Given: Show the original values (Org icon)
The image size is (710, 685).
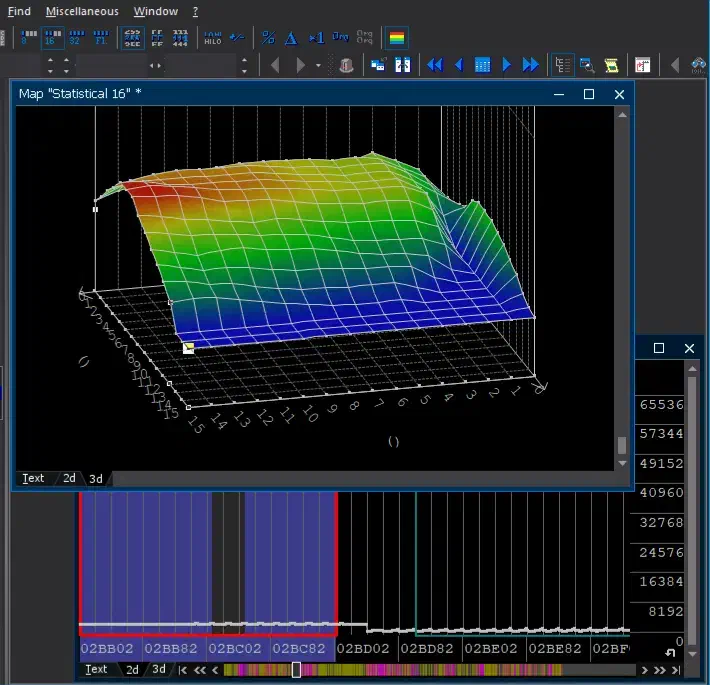Looking at the screenshot, I should (x=341, y=37).
